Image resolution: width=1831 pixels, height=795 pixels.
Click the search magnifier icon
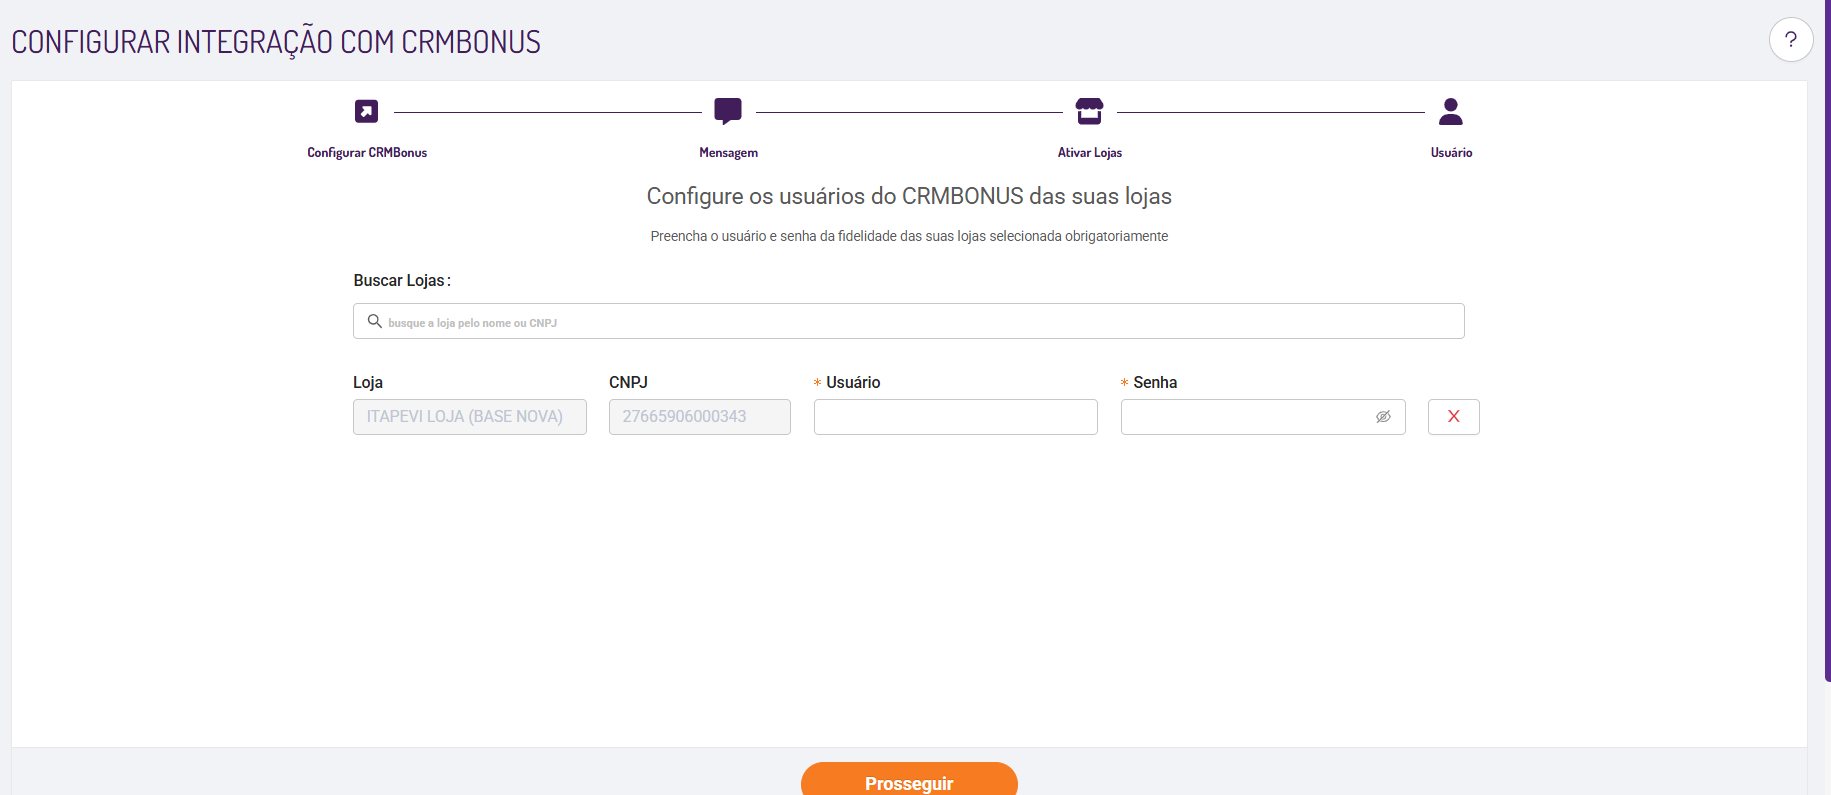(375, 321)
